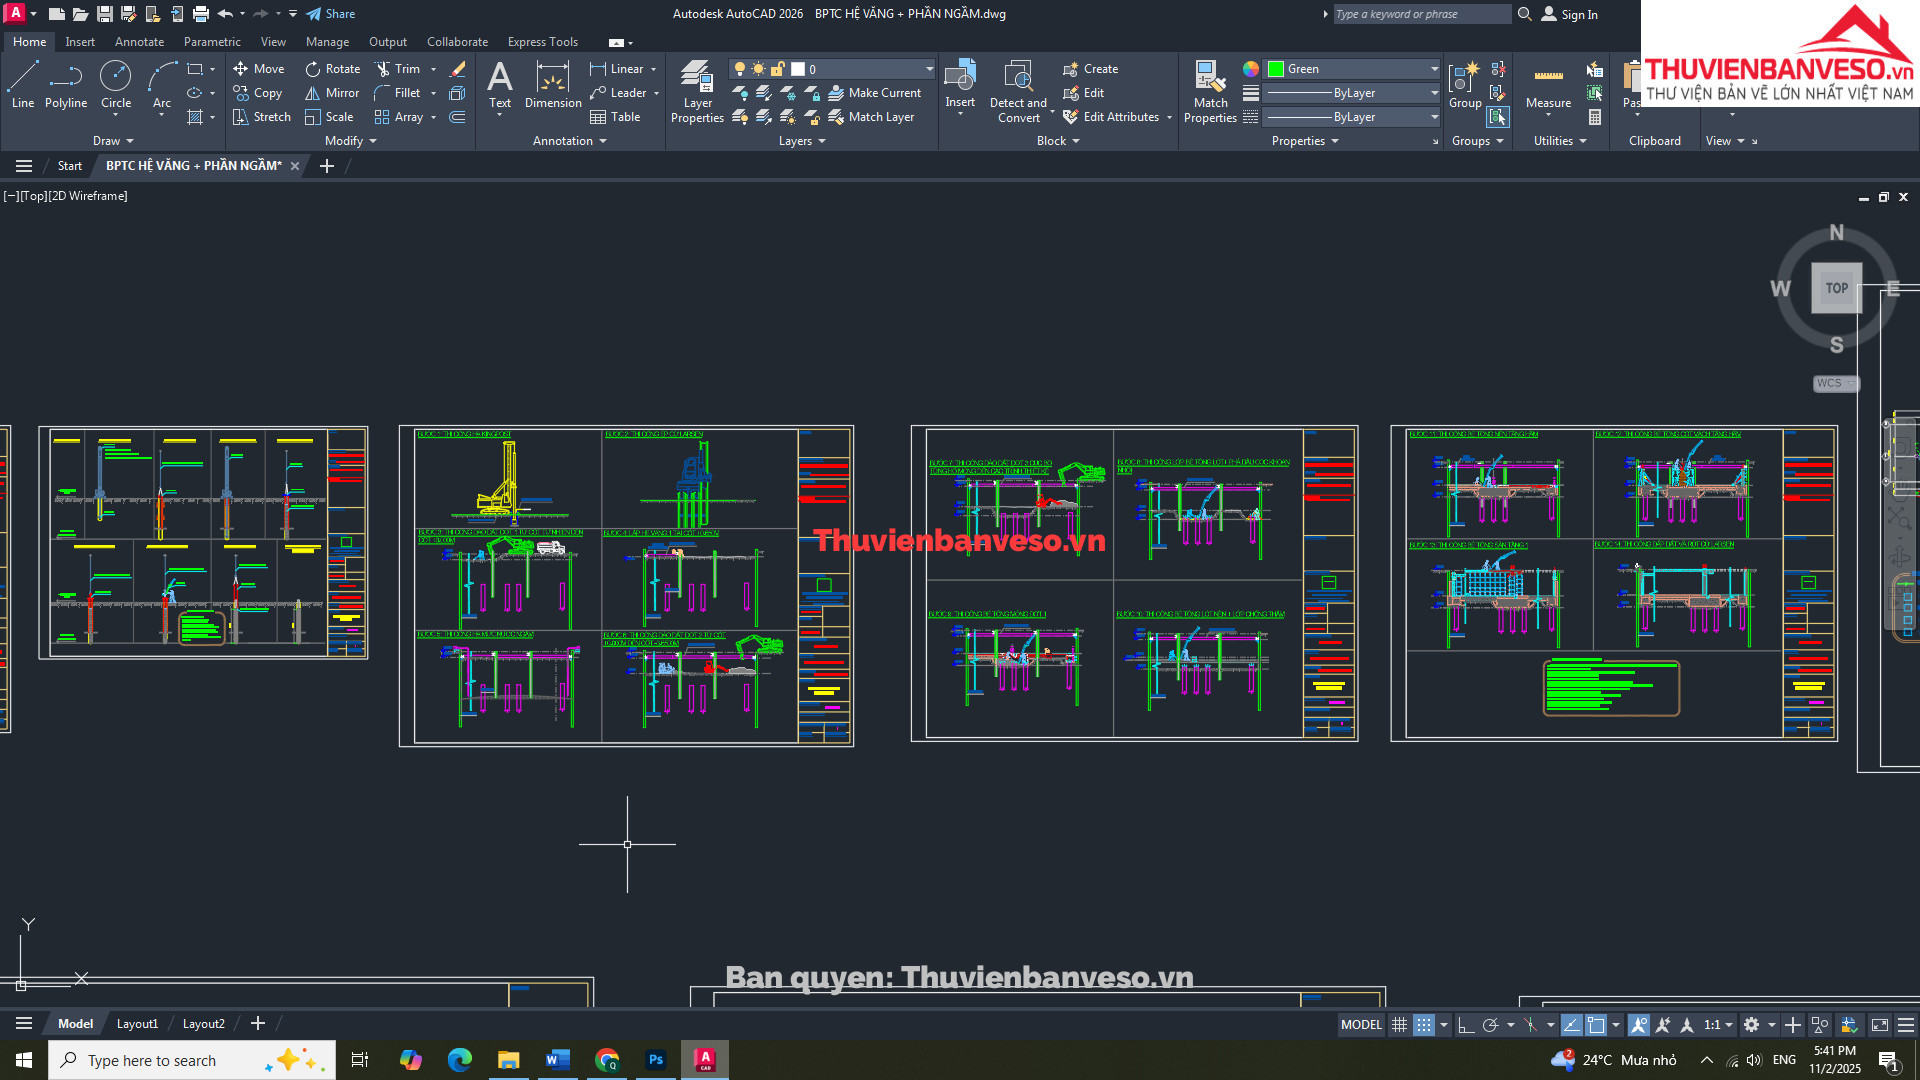The width and height of the screenshot is (1920, 1080).
Task: Click the Share button
Action: (x=331, y=14)
